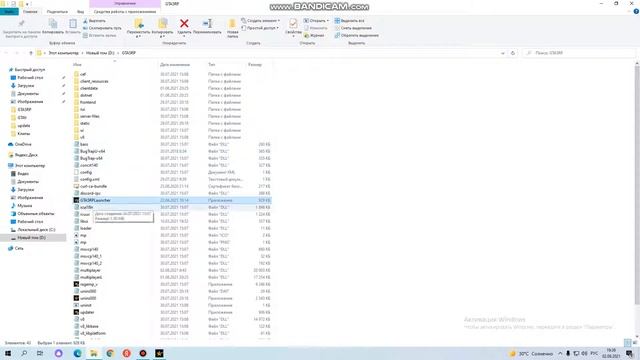Select Яндекс.Диск in the navigation pane
Image resolution: width=640 pixels, height=360 pixels.
[x=26, y=155]
